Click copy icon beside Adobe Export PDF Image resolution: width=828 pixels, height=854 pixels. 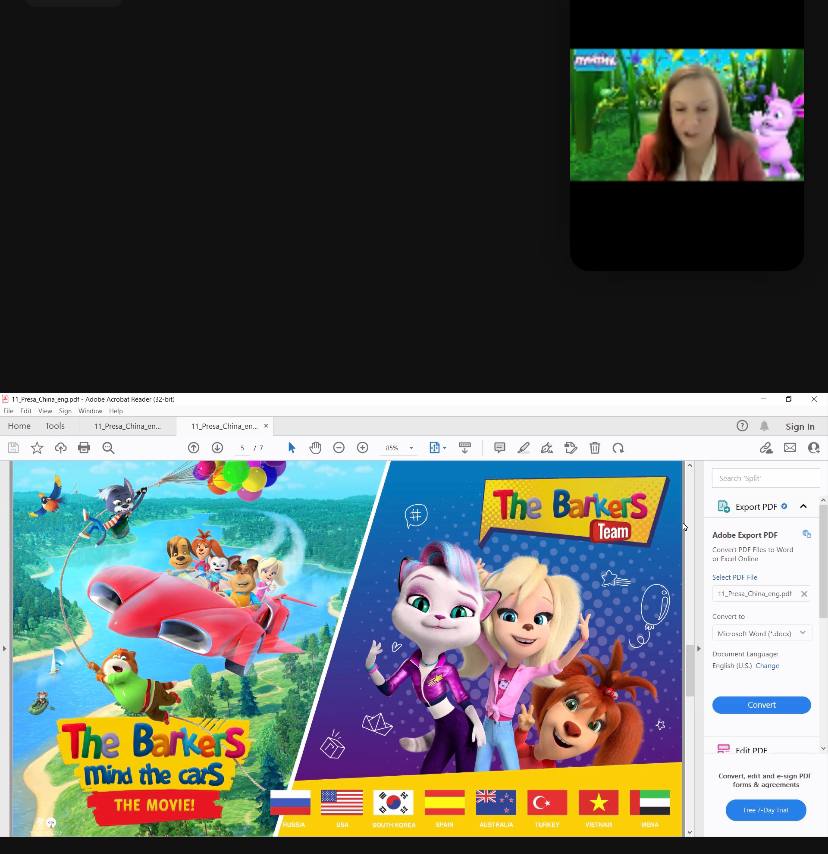coord(807,534)
